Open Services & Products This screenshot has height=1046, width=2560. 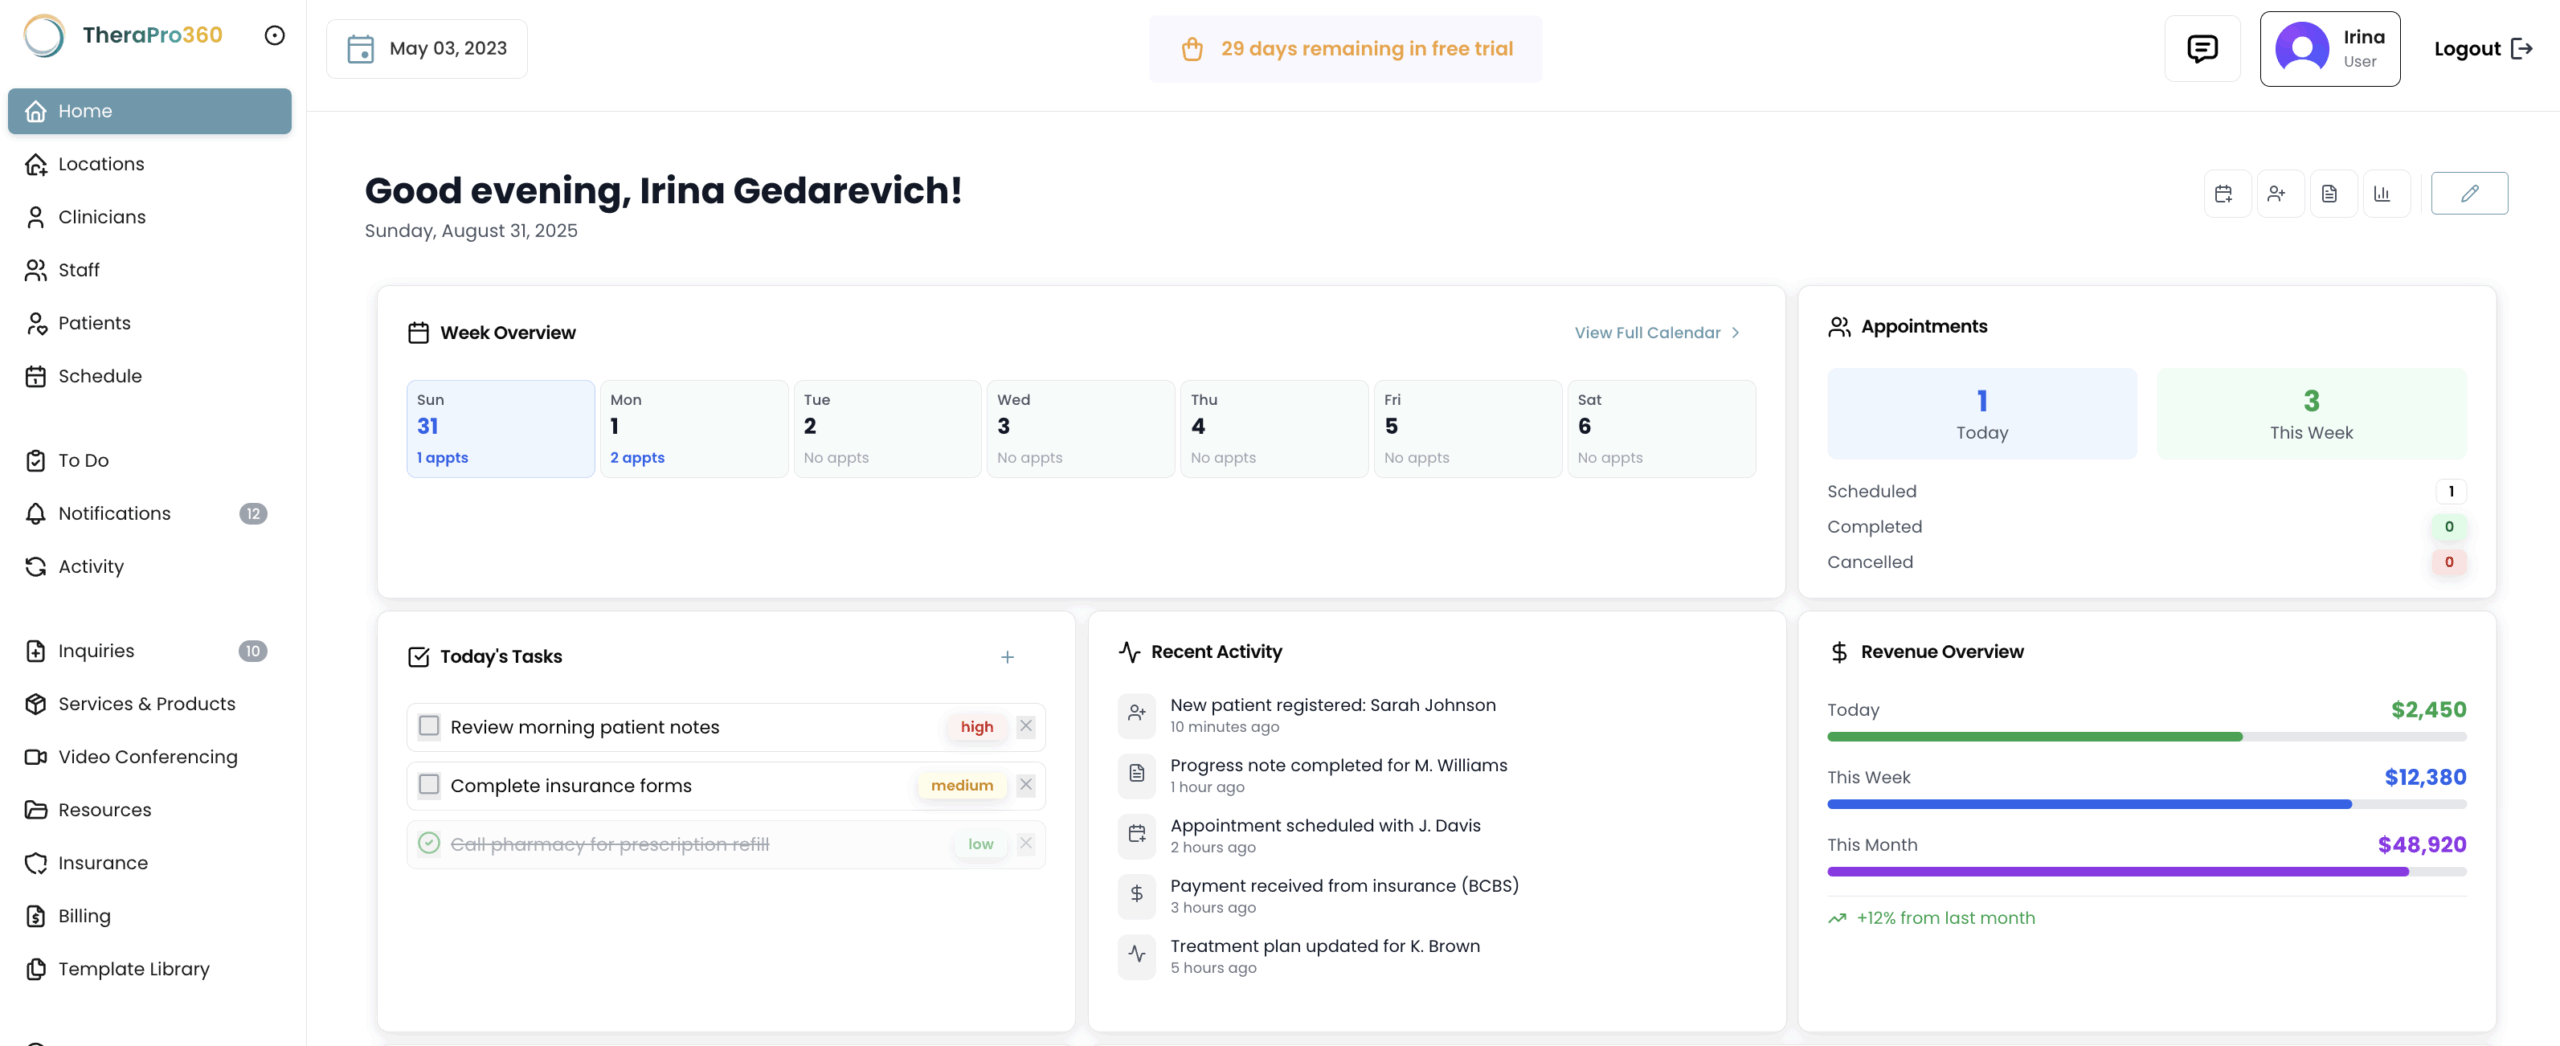pyautogui.click(x=150, y=704)
